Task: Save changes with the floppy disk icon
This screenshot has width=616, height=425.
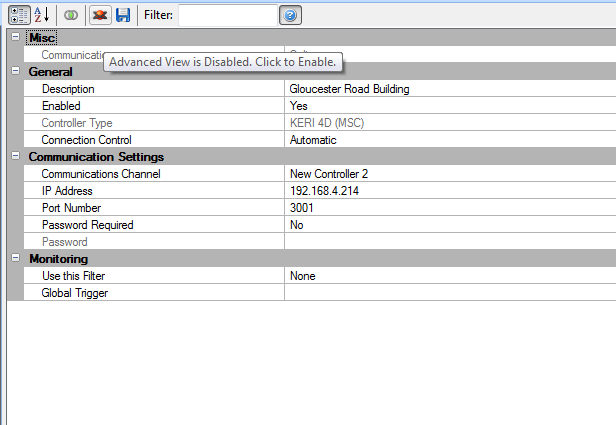Action: [123, 15]
